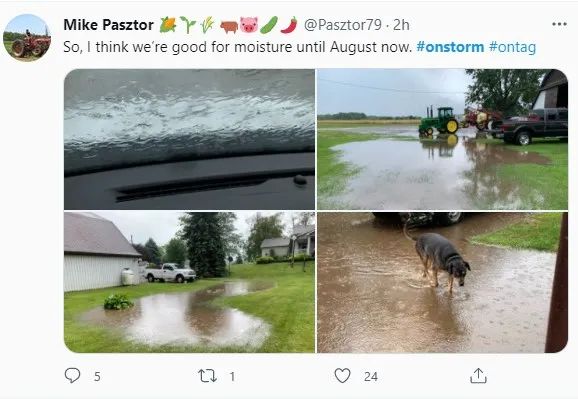Open the #onstorm hashtag

(x=450, y=47)
